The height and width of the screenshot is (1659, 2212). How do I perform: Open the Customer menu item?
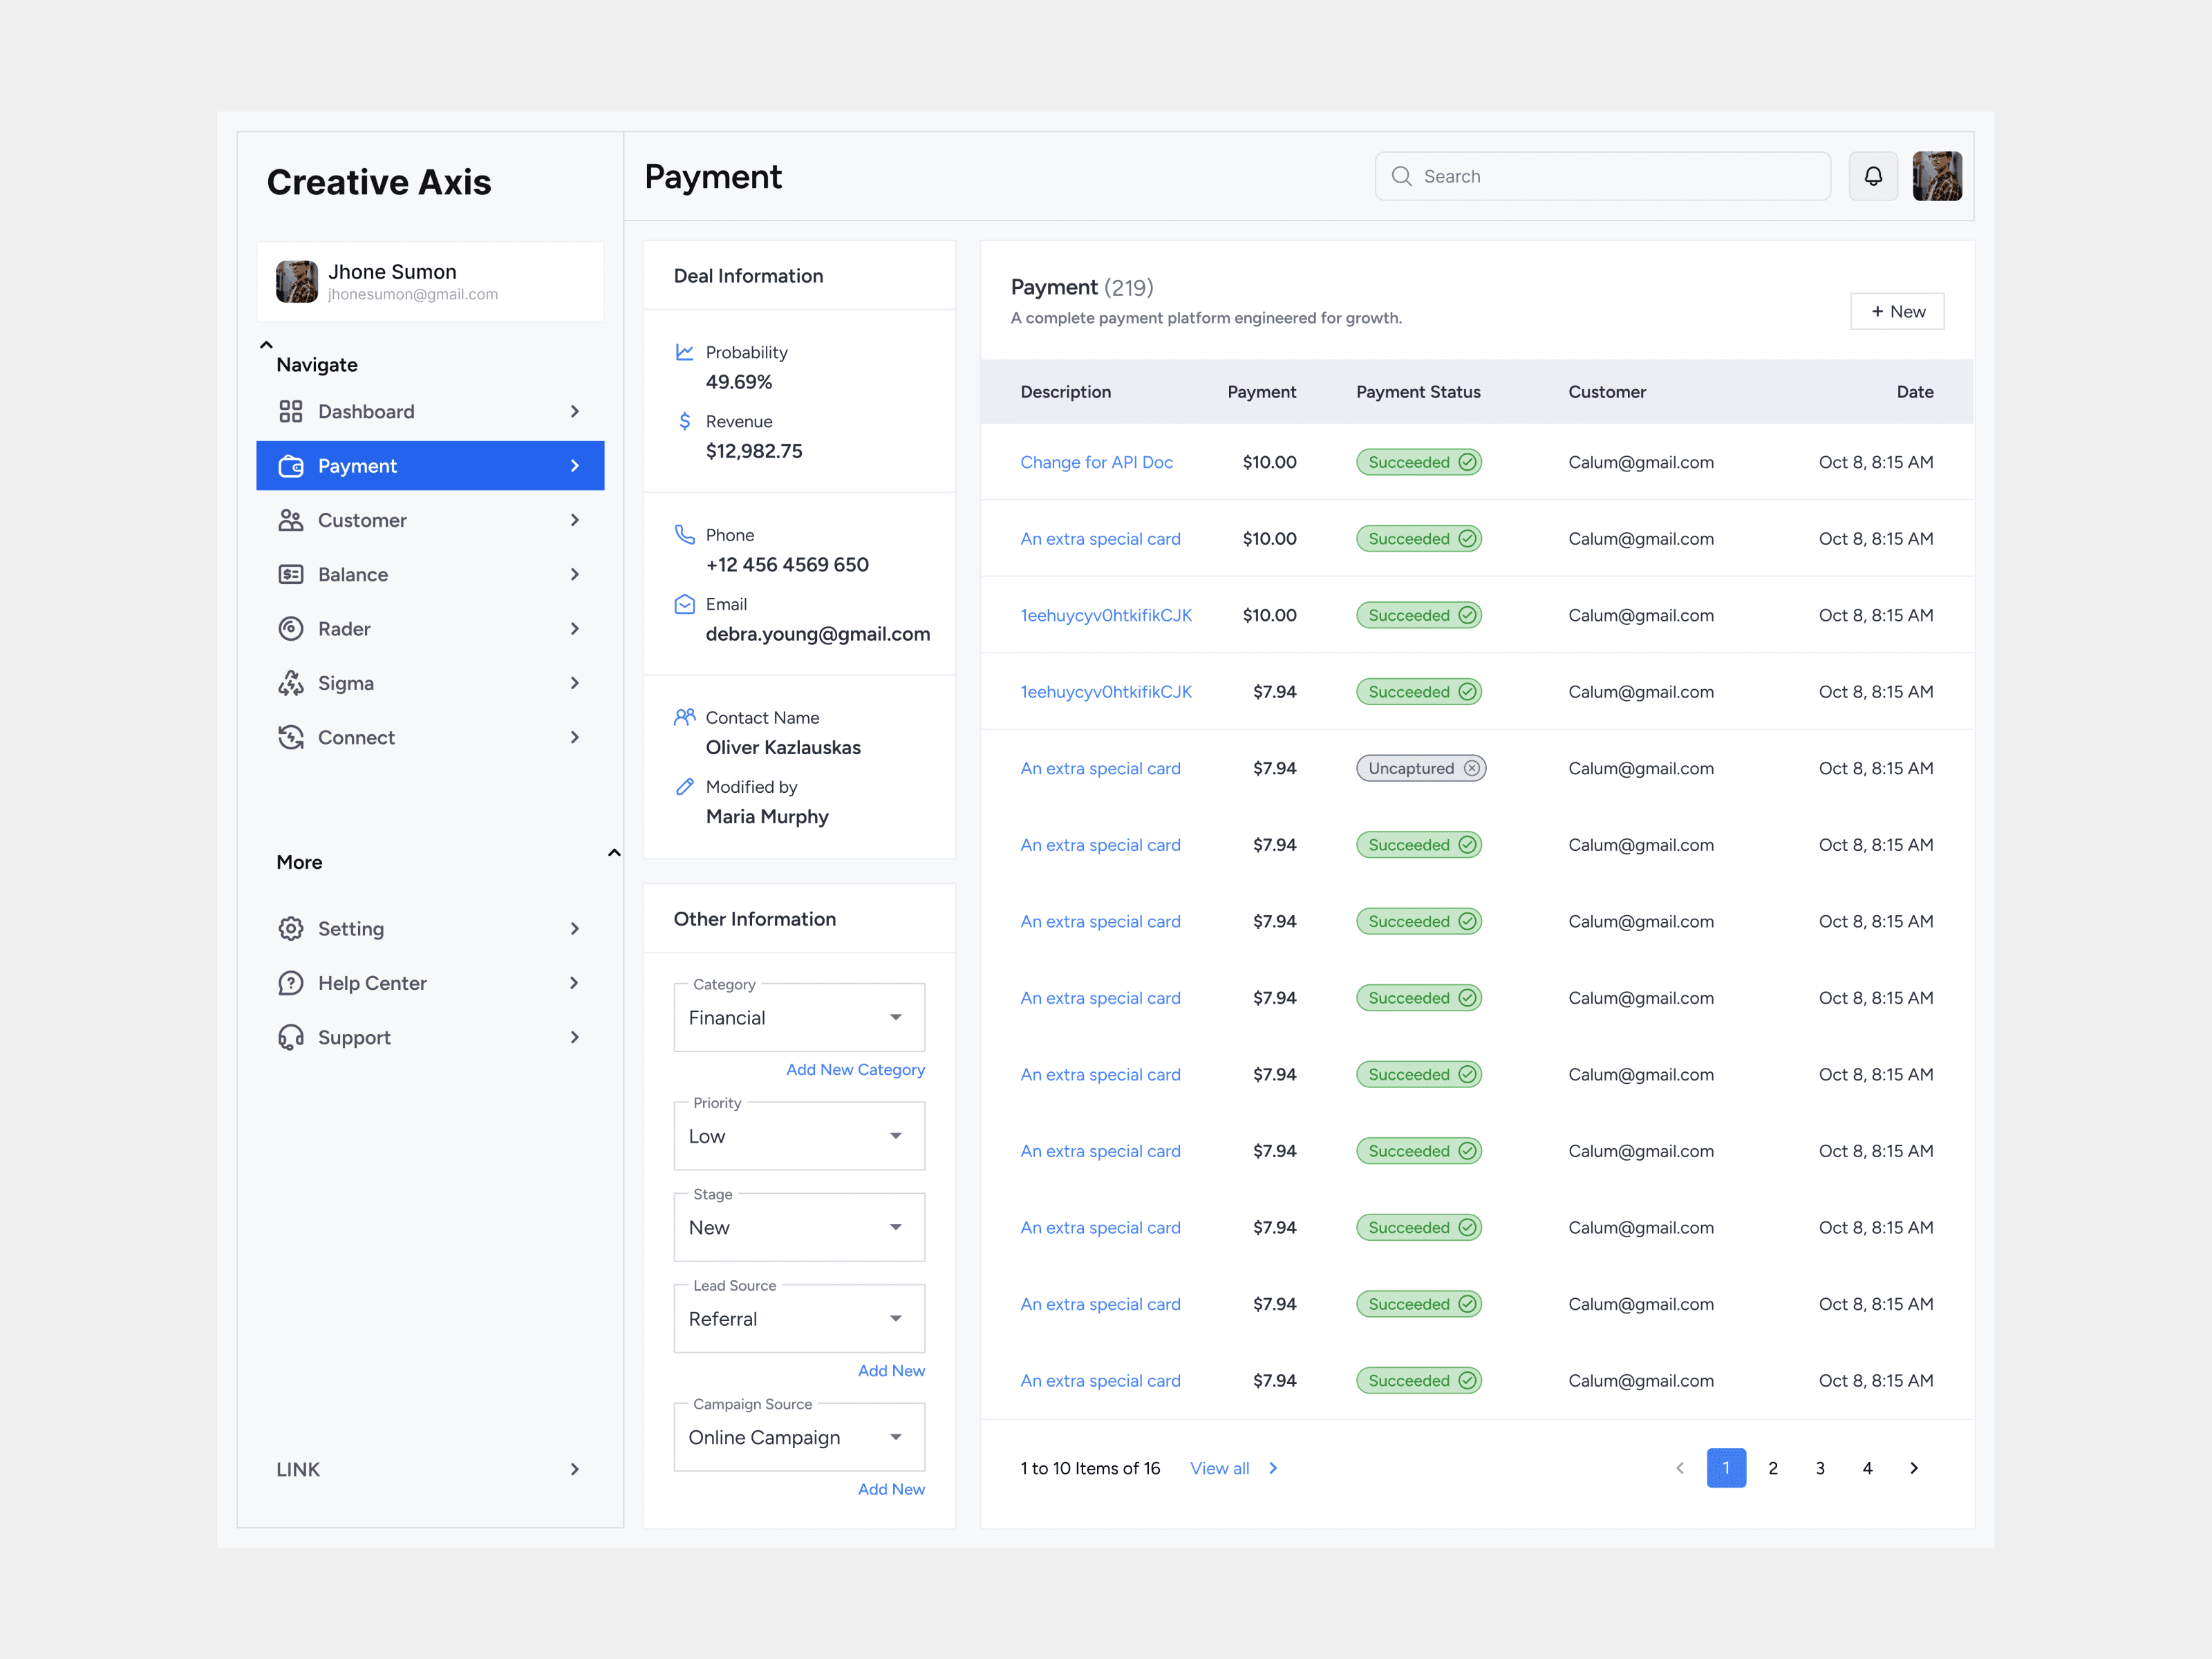coord(430,520)
